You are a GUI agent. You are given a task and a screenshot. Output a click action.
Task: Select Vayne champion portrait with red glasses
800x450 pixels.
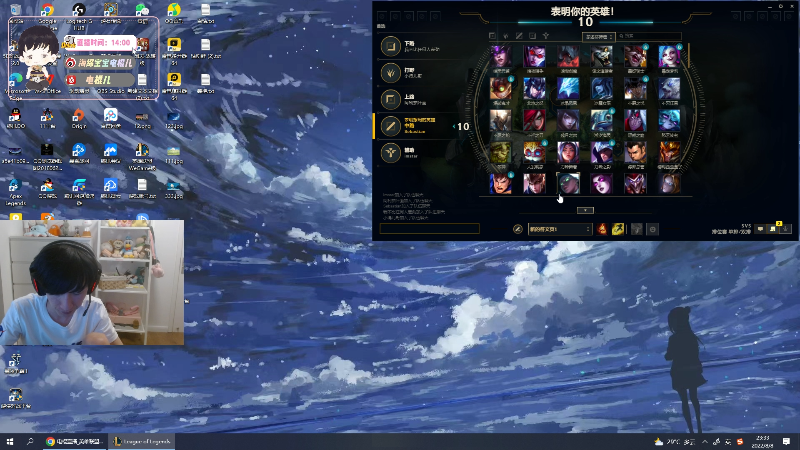pyautogui.click(x=534, y=57)
